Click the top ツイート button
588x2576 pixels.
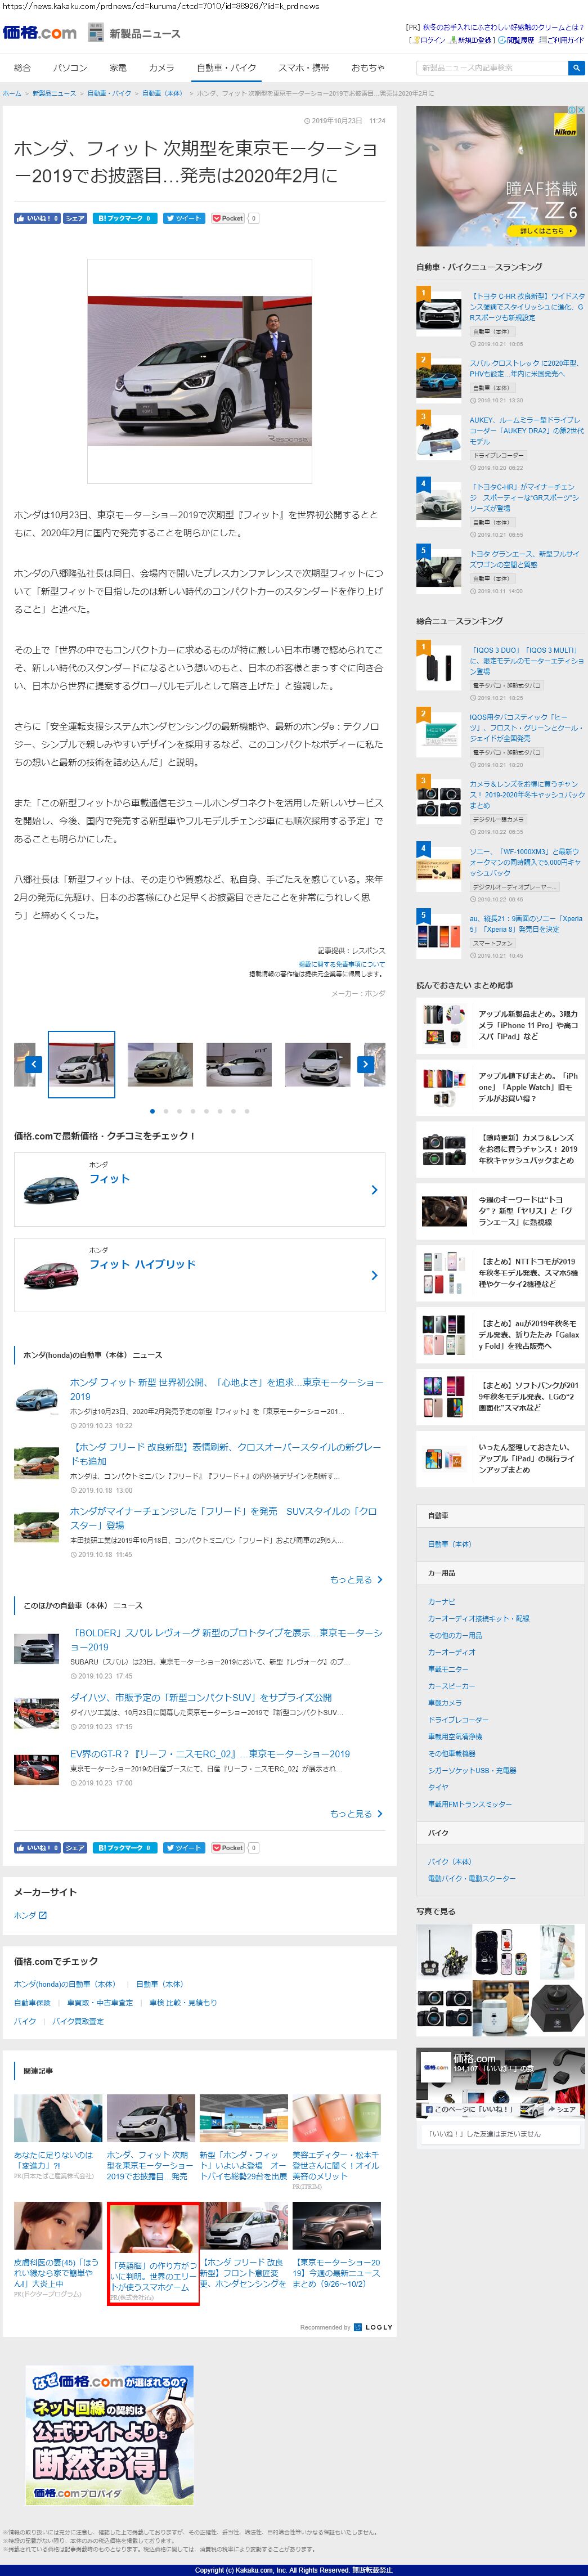184,218
